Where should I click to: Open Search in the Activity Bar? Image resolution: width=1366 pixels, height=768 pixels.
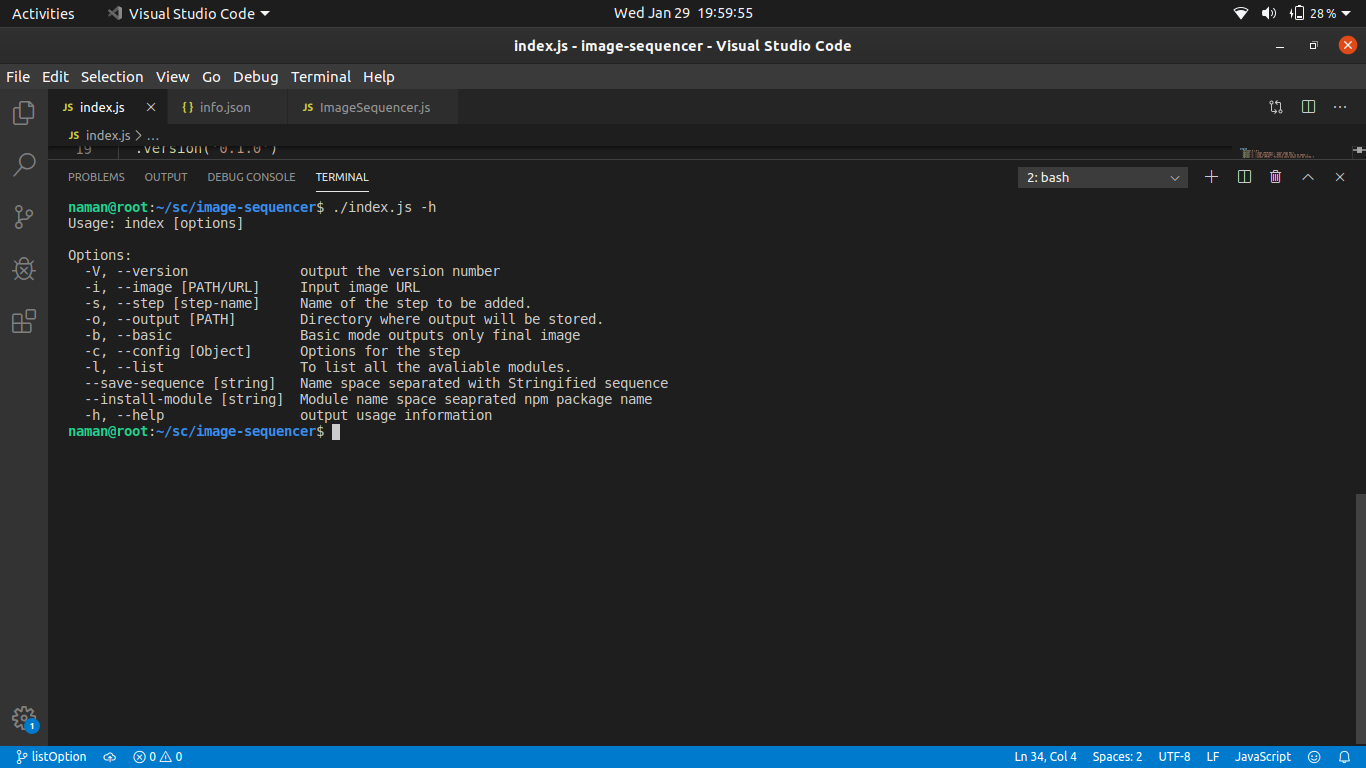coord(22,165)
